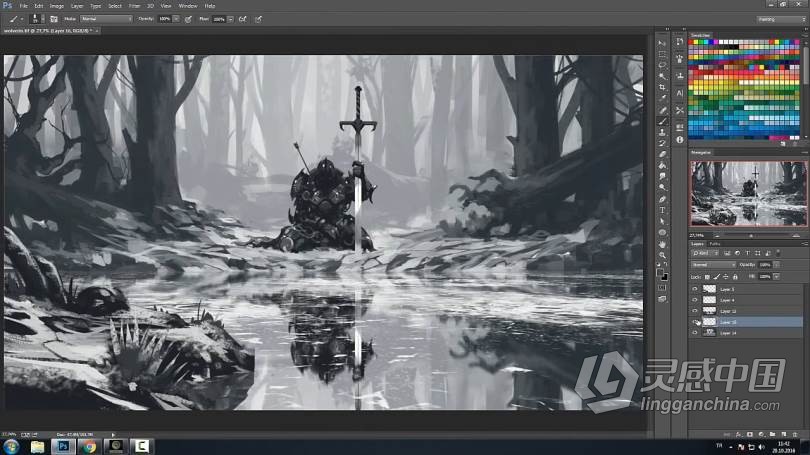The image size is (810, 455).
Task: Select the Ellipse shape tool
Action: [x=662, y=233]
